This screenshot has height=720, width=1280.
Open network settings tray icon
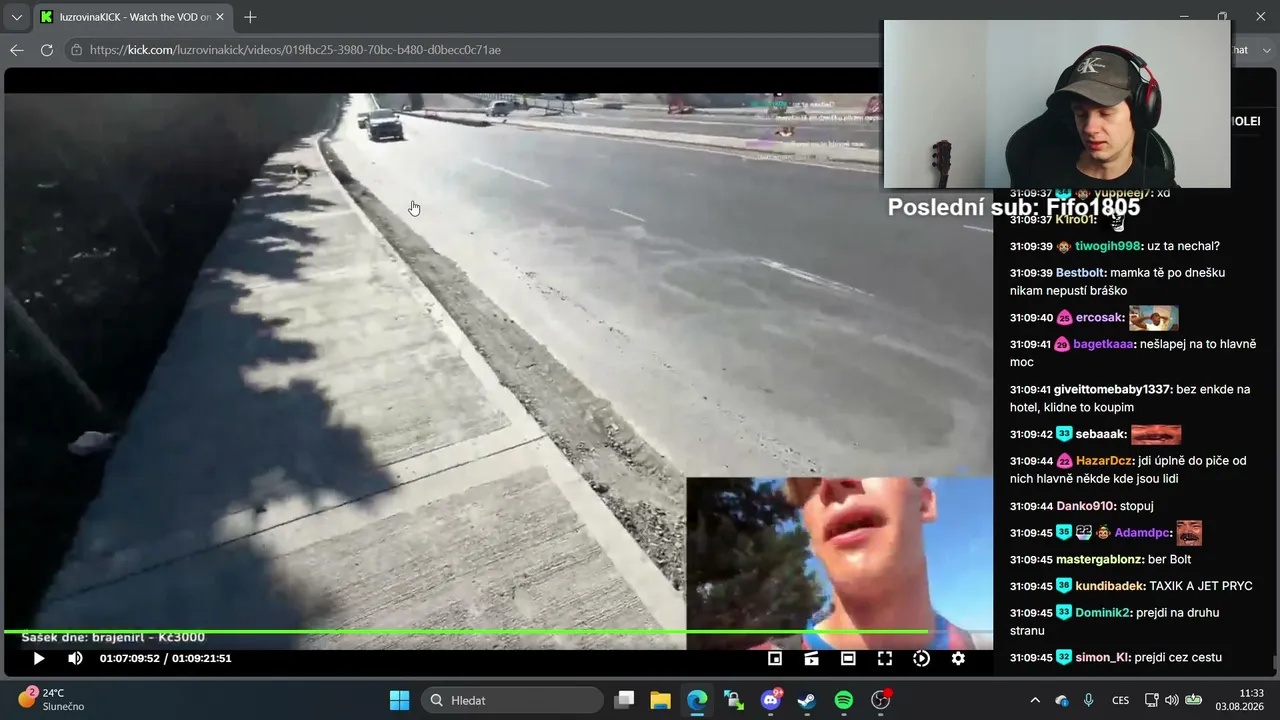pyautogui.click(x=1152, y=700)
